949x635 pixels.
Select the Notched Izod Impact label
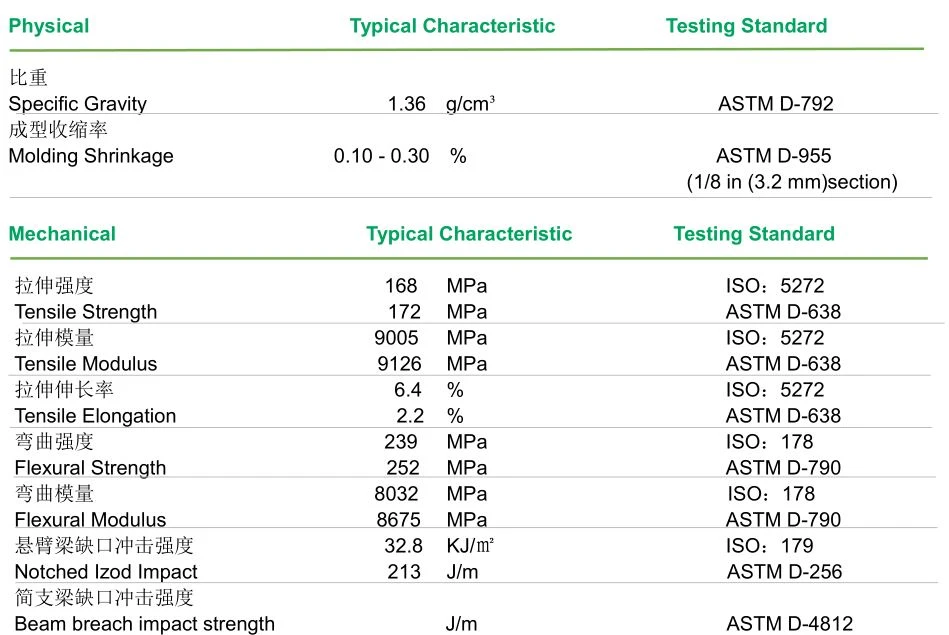click(x=106, y=572)
